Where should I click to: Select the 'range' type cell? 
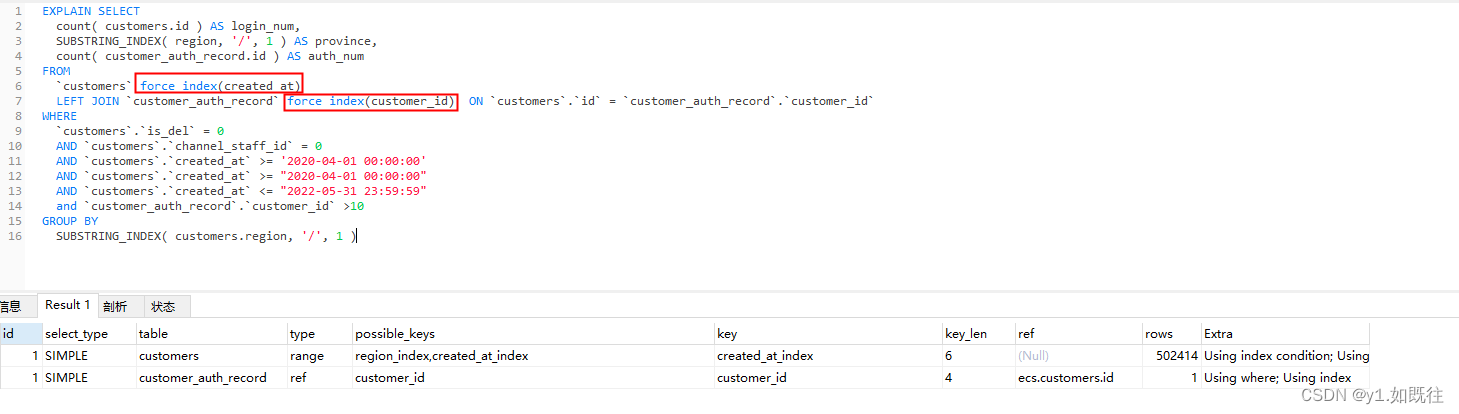click(319, 355)
